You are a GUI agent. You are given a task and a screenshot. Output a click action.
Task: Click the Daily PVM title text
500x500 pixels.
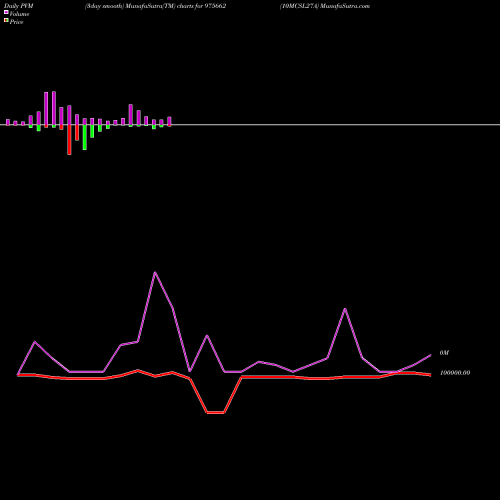tap(19, 6)
